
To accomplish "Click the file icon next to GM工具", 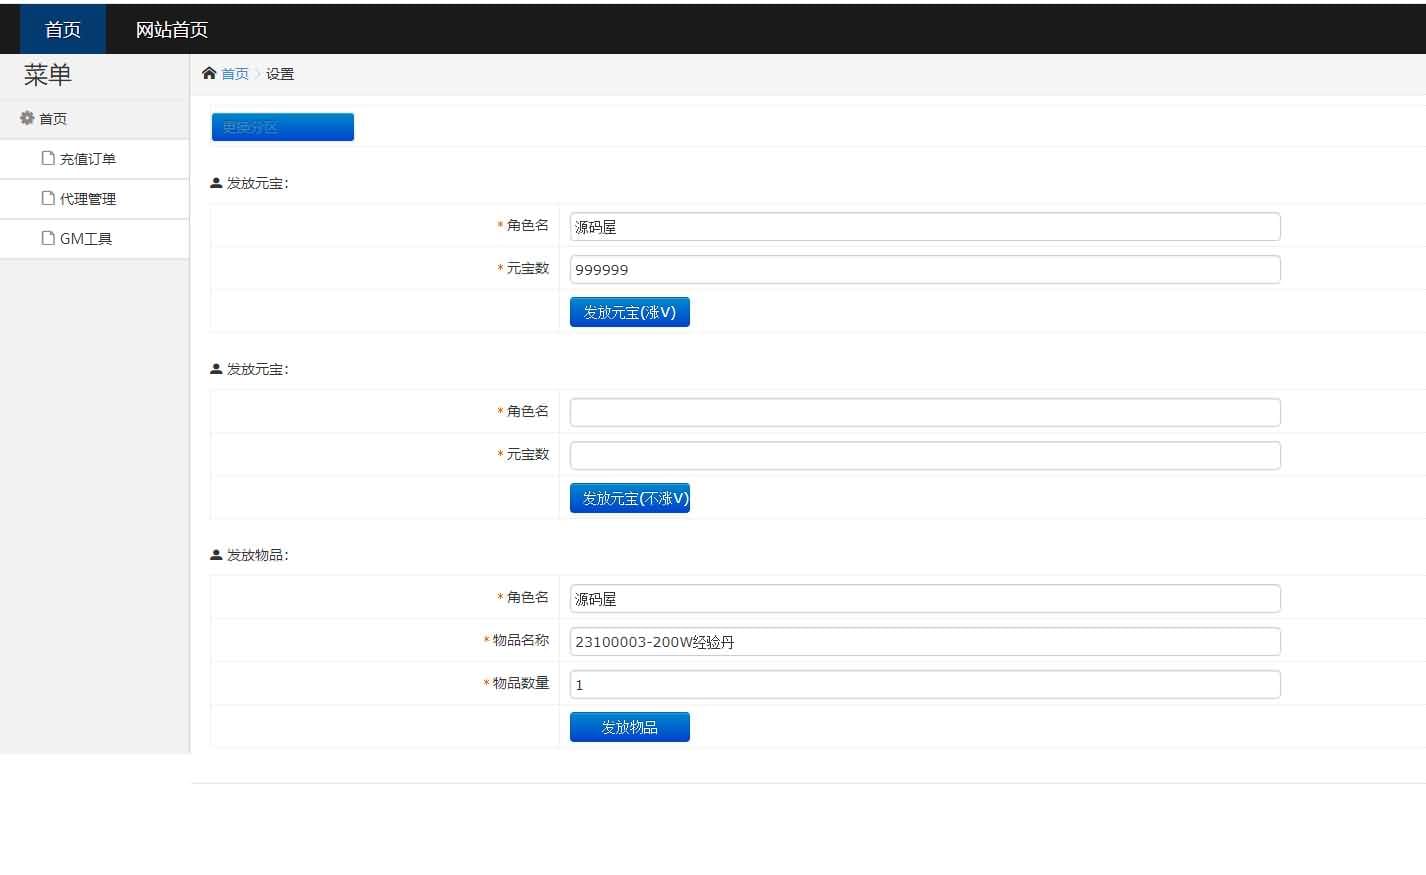I will coord(48,238).
